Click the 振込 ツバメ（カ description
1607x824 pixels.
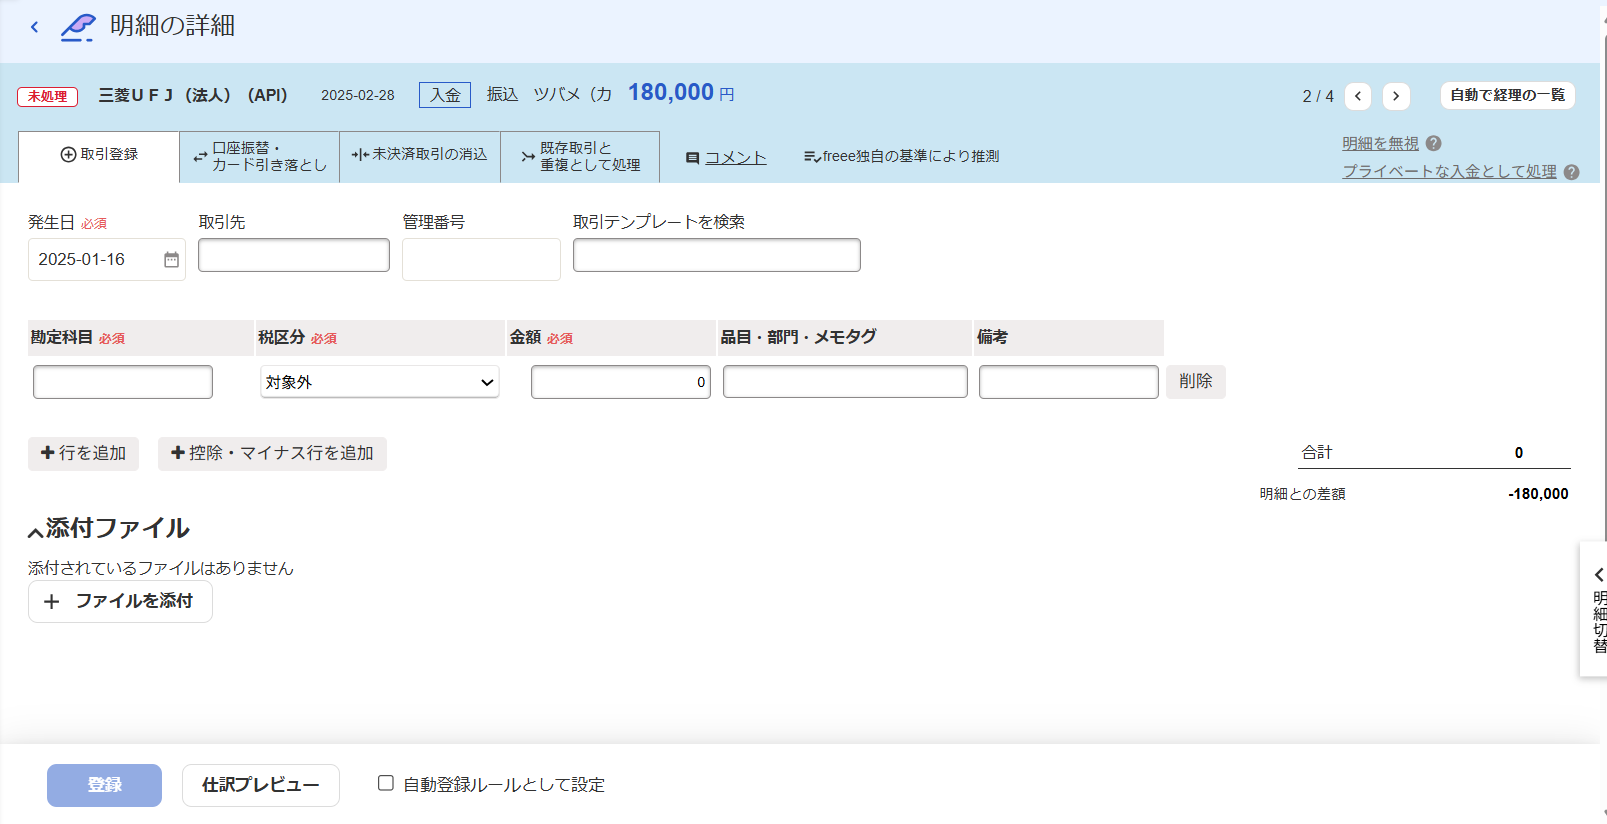(x=549, y=94)
